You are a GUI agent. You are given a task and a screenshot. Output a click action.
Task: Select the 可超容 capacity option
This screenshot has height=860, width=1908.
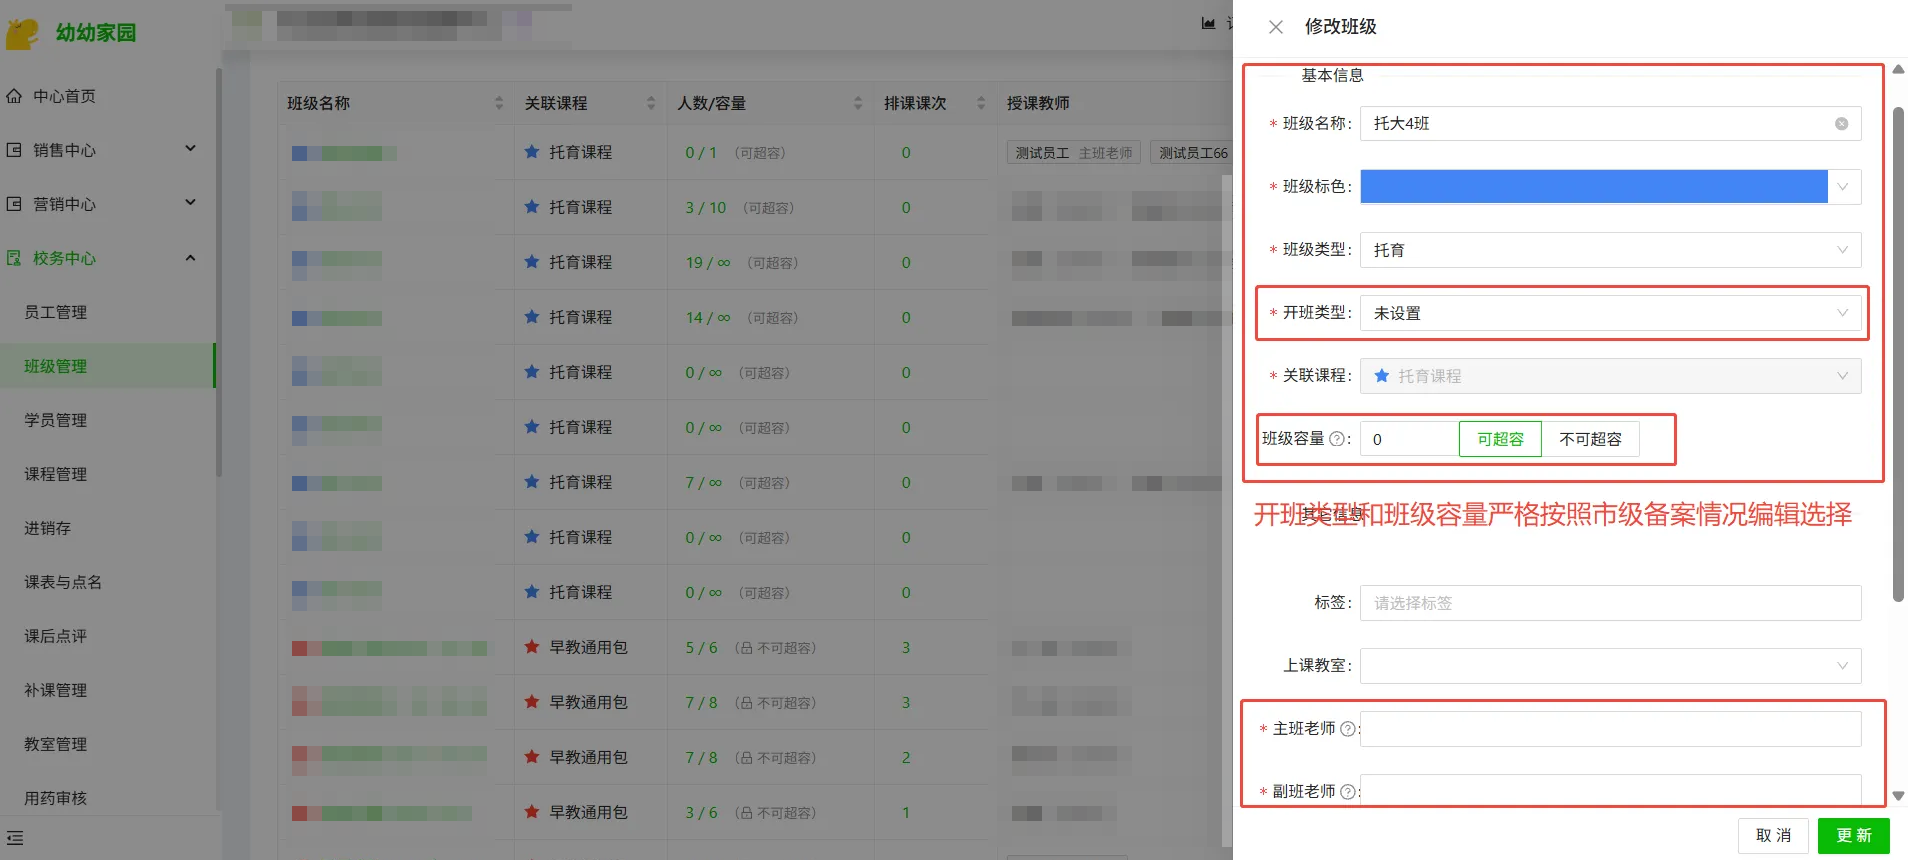(x=1500, y=439)
